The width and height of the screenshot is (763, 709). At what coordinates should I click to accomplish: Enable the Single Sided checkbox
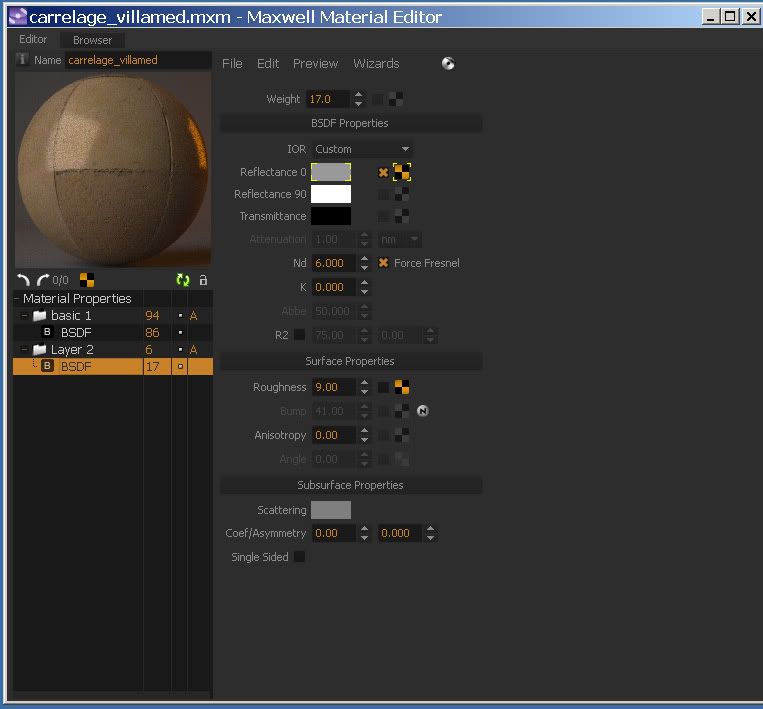(299, 557)
